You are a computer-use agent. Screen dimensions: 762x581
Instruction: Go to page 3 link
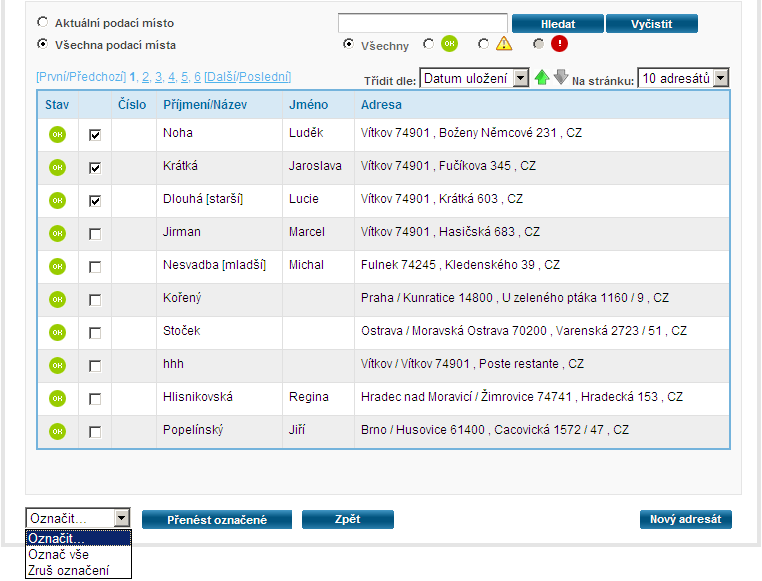click(x=158, y=77)
